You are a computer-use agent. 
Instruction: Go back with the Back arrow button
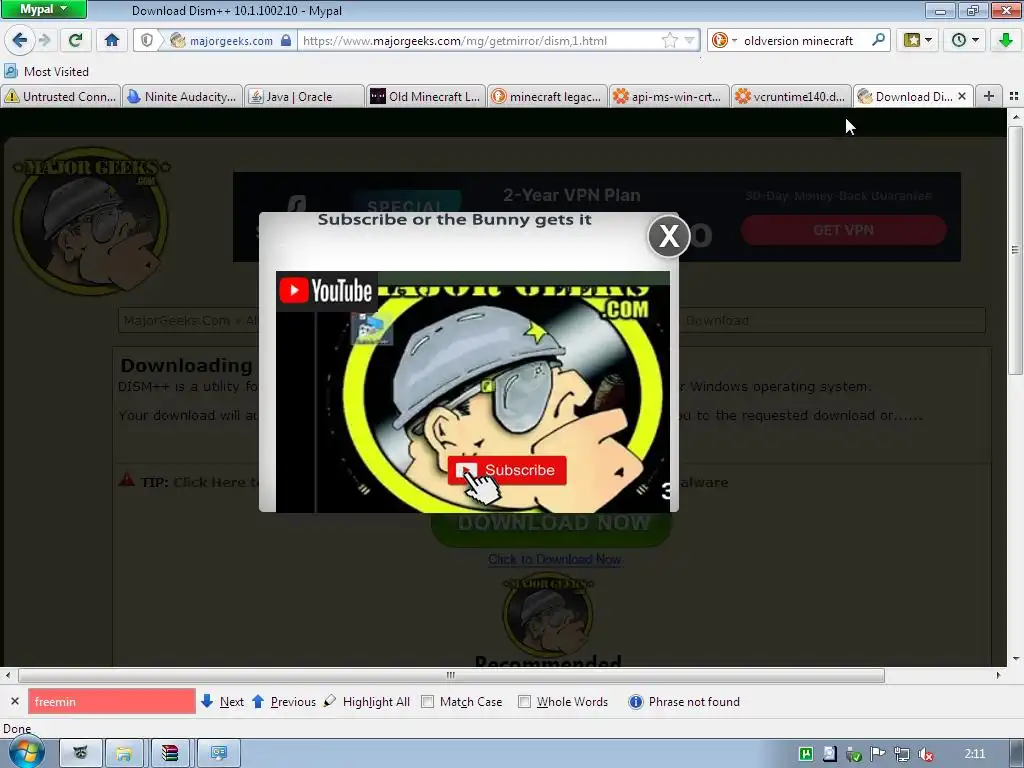tap(20, 40)
